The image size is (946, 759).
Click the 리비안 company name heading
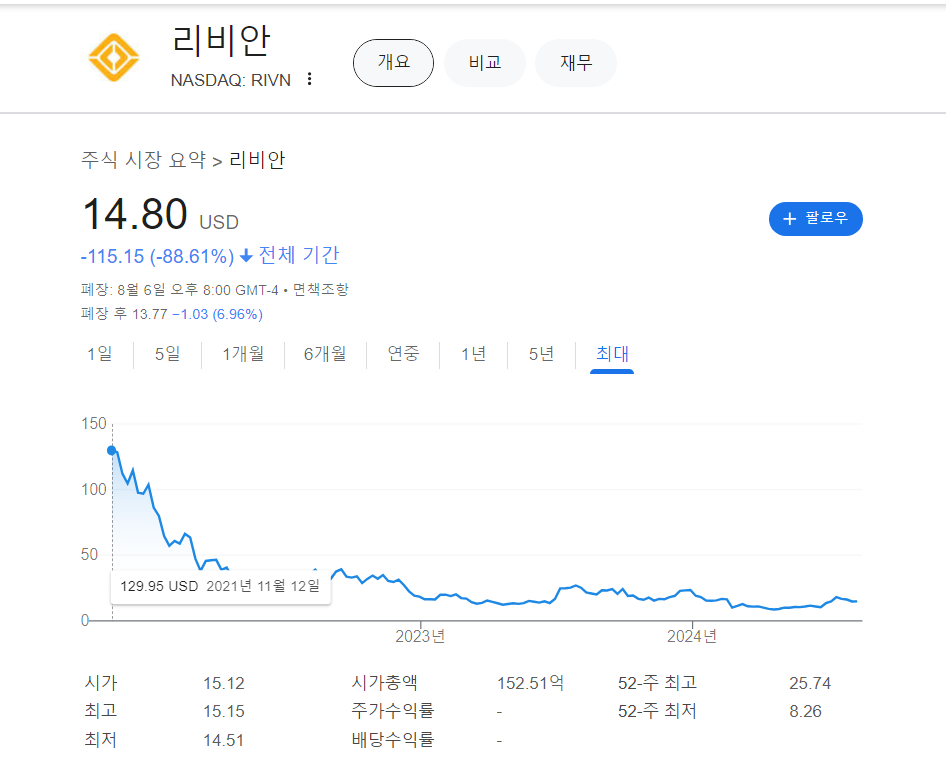coord(221,41)
